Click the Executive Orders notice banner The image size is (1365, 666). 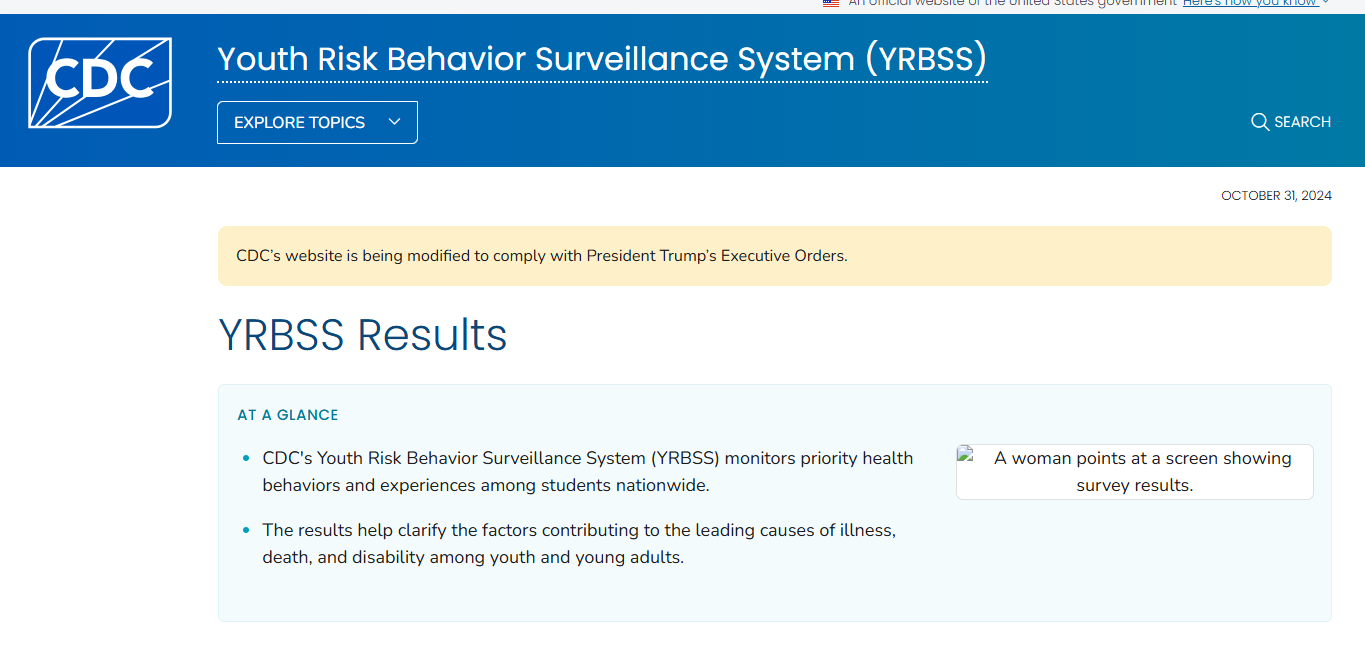tap(774, 256)
